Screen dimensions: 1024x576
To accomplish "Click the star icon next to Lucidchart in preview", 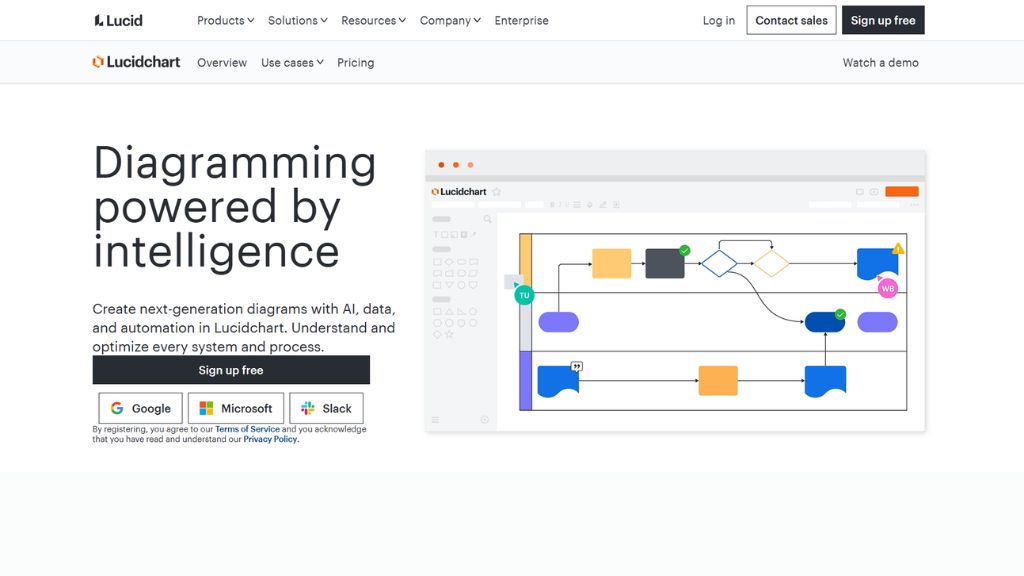I will pos(496,191).
